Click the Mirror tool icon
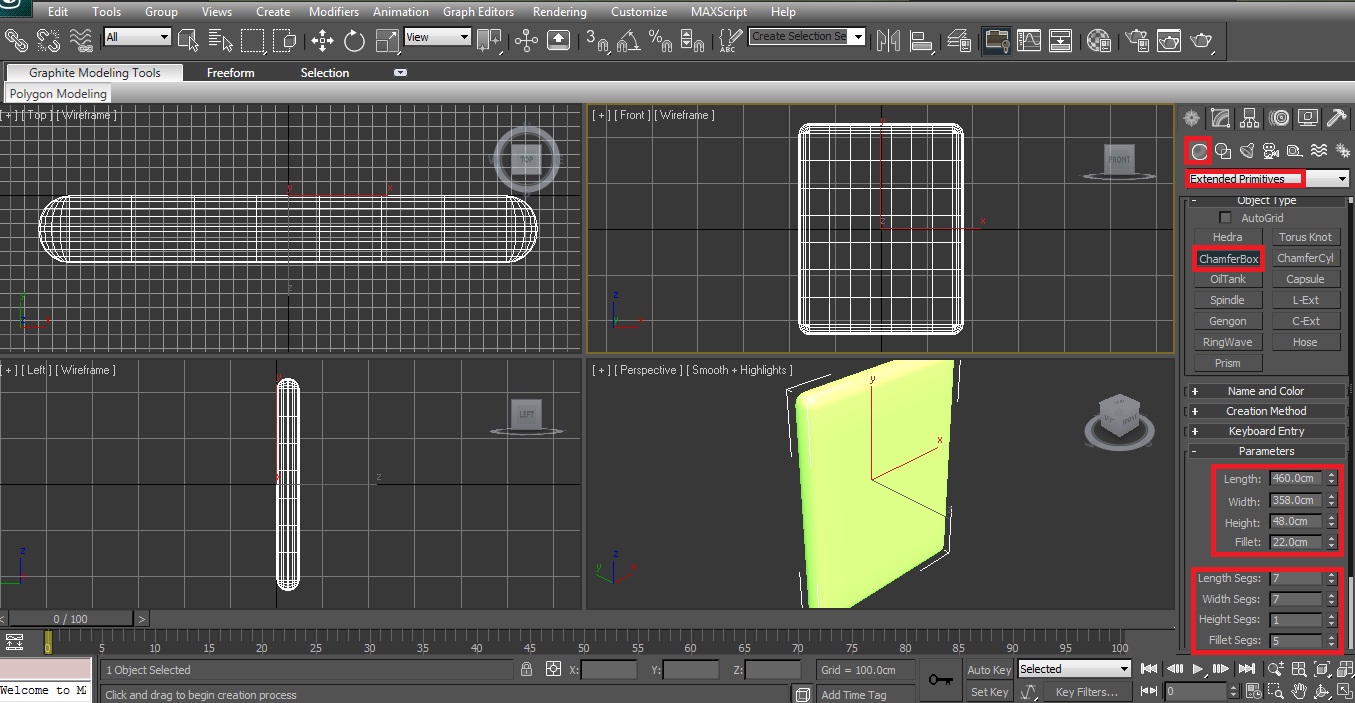The height and width of the screenshot is (703, 1355). [886, 40]
